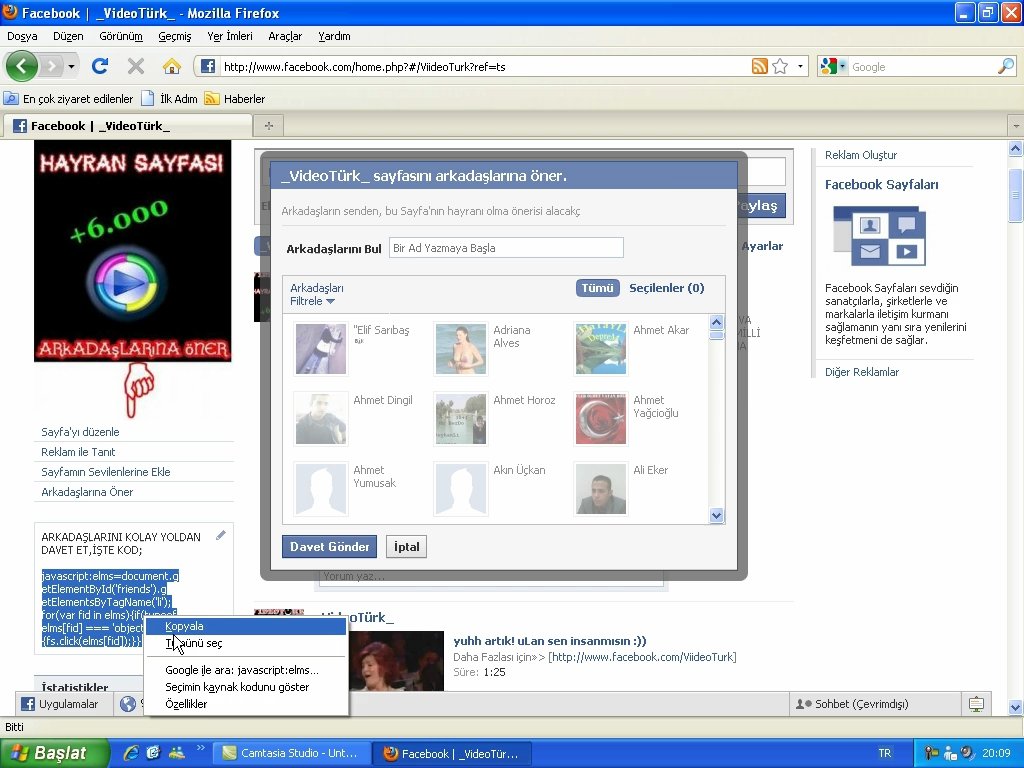
Task: Click the İptal button
Action: tap(406, 547)
